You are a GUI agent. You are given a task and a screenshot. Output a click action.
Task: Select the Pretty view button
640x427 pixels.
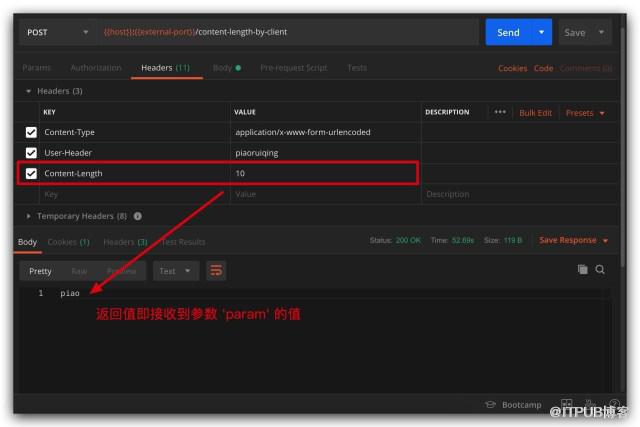point(40,271)
